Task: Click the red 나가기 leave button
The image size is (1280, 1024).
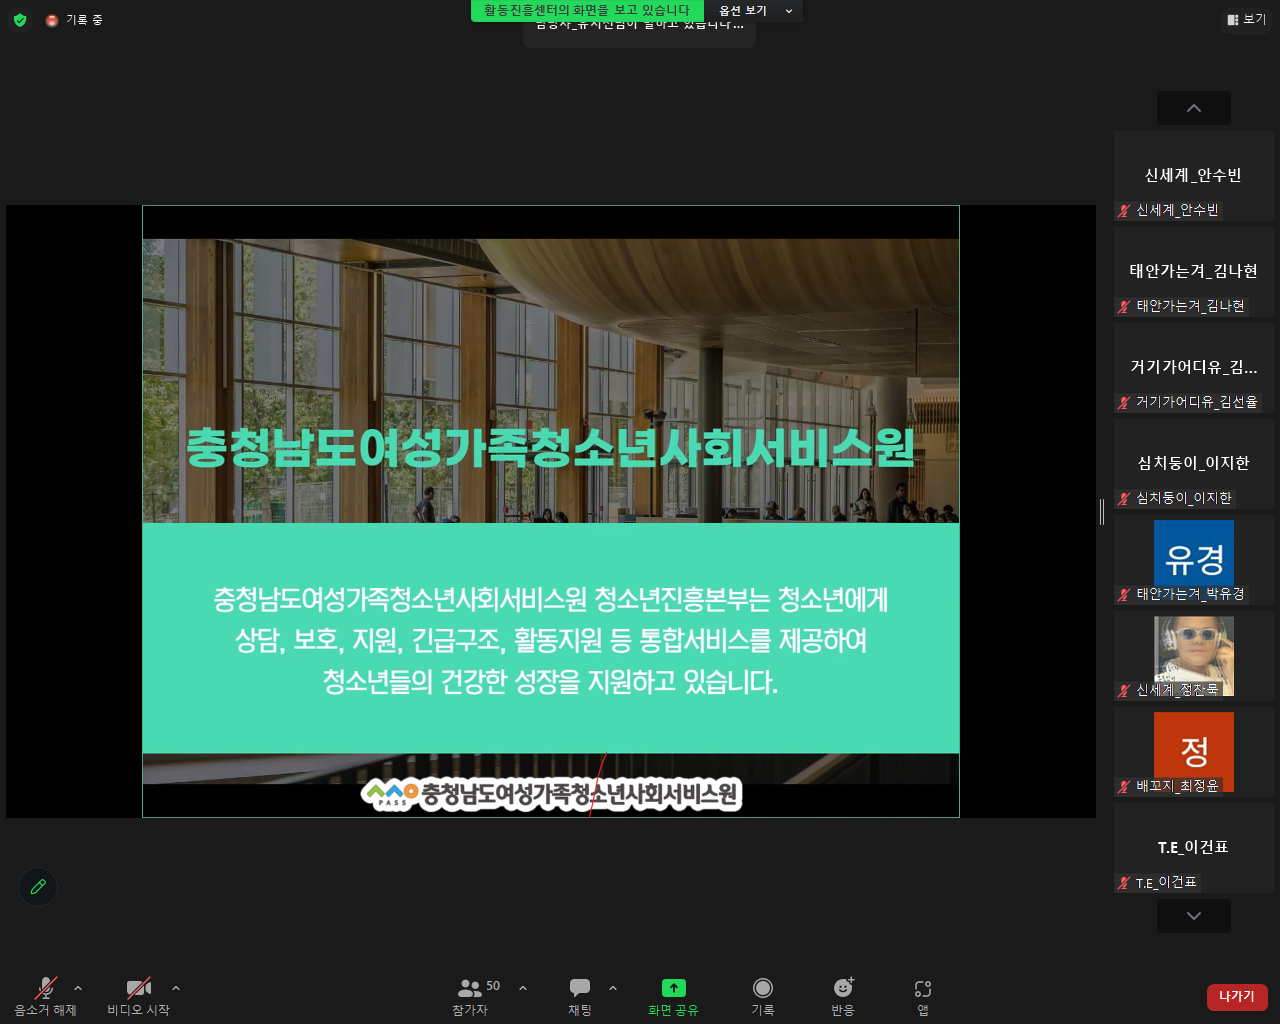Action: pyautogui.click(x=1237, y=997)
